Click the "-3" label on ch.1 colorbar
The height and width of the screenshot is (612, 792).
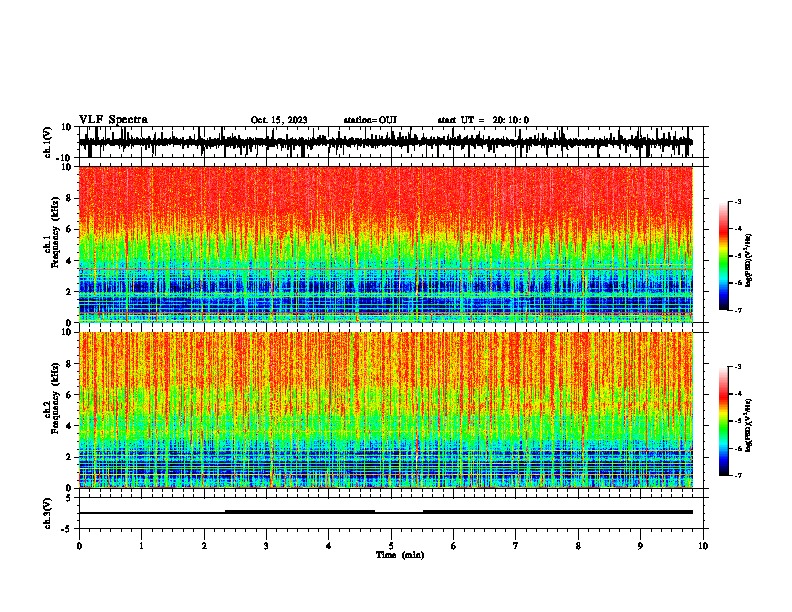pyautogui.click(x=738, y=201)
